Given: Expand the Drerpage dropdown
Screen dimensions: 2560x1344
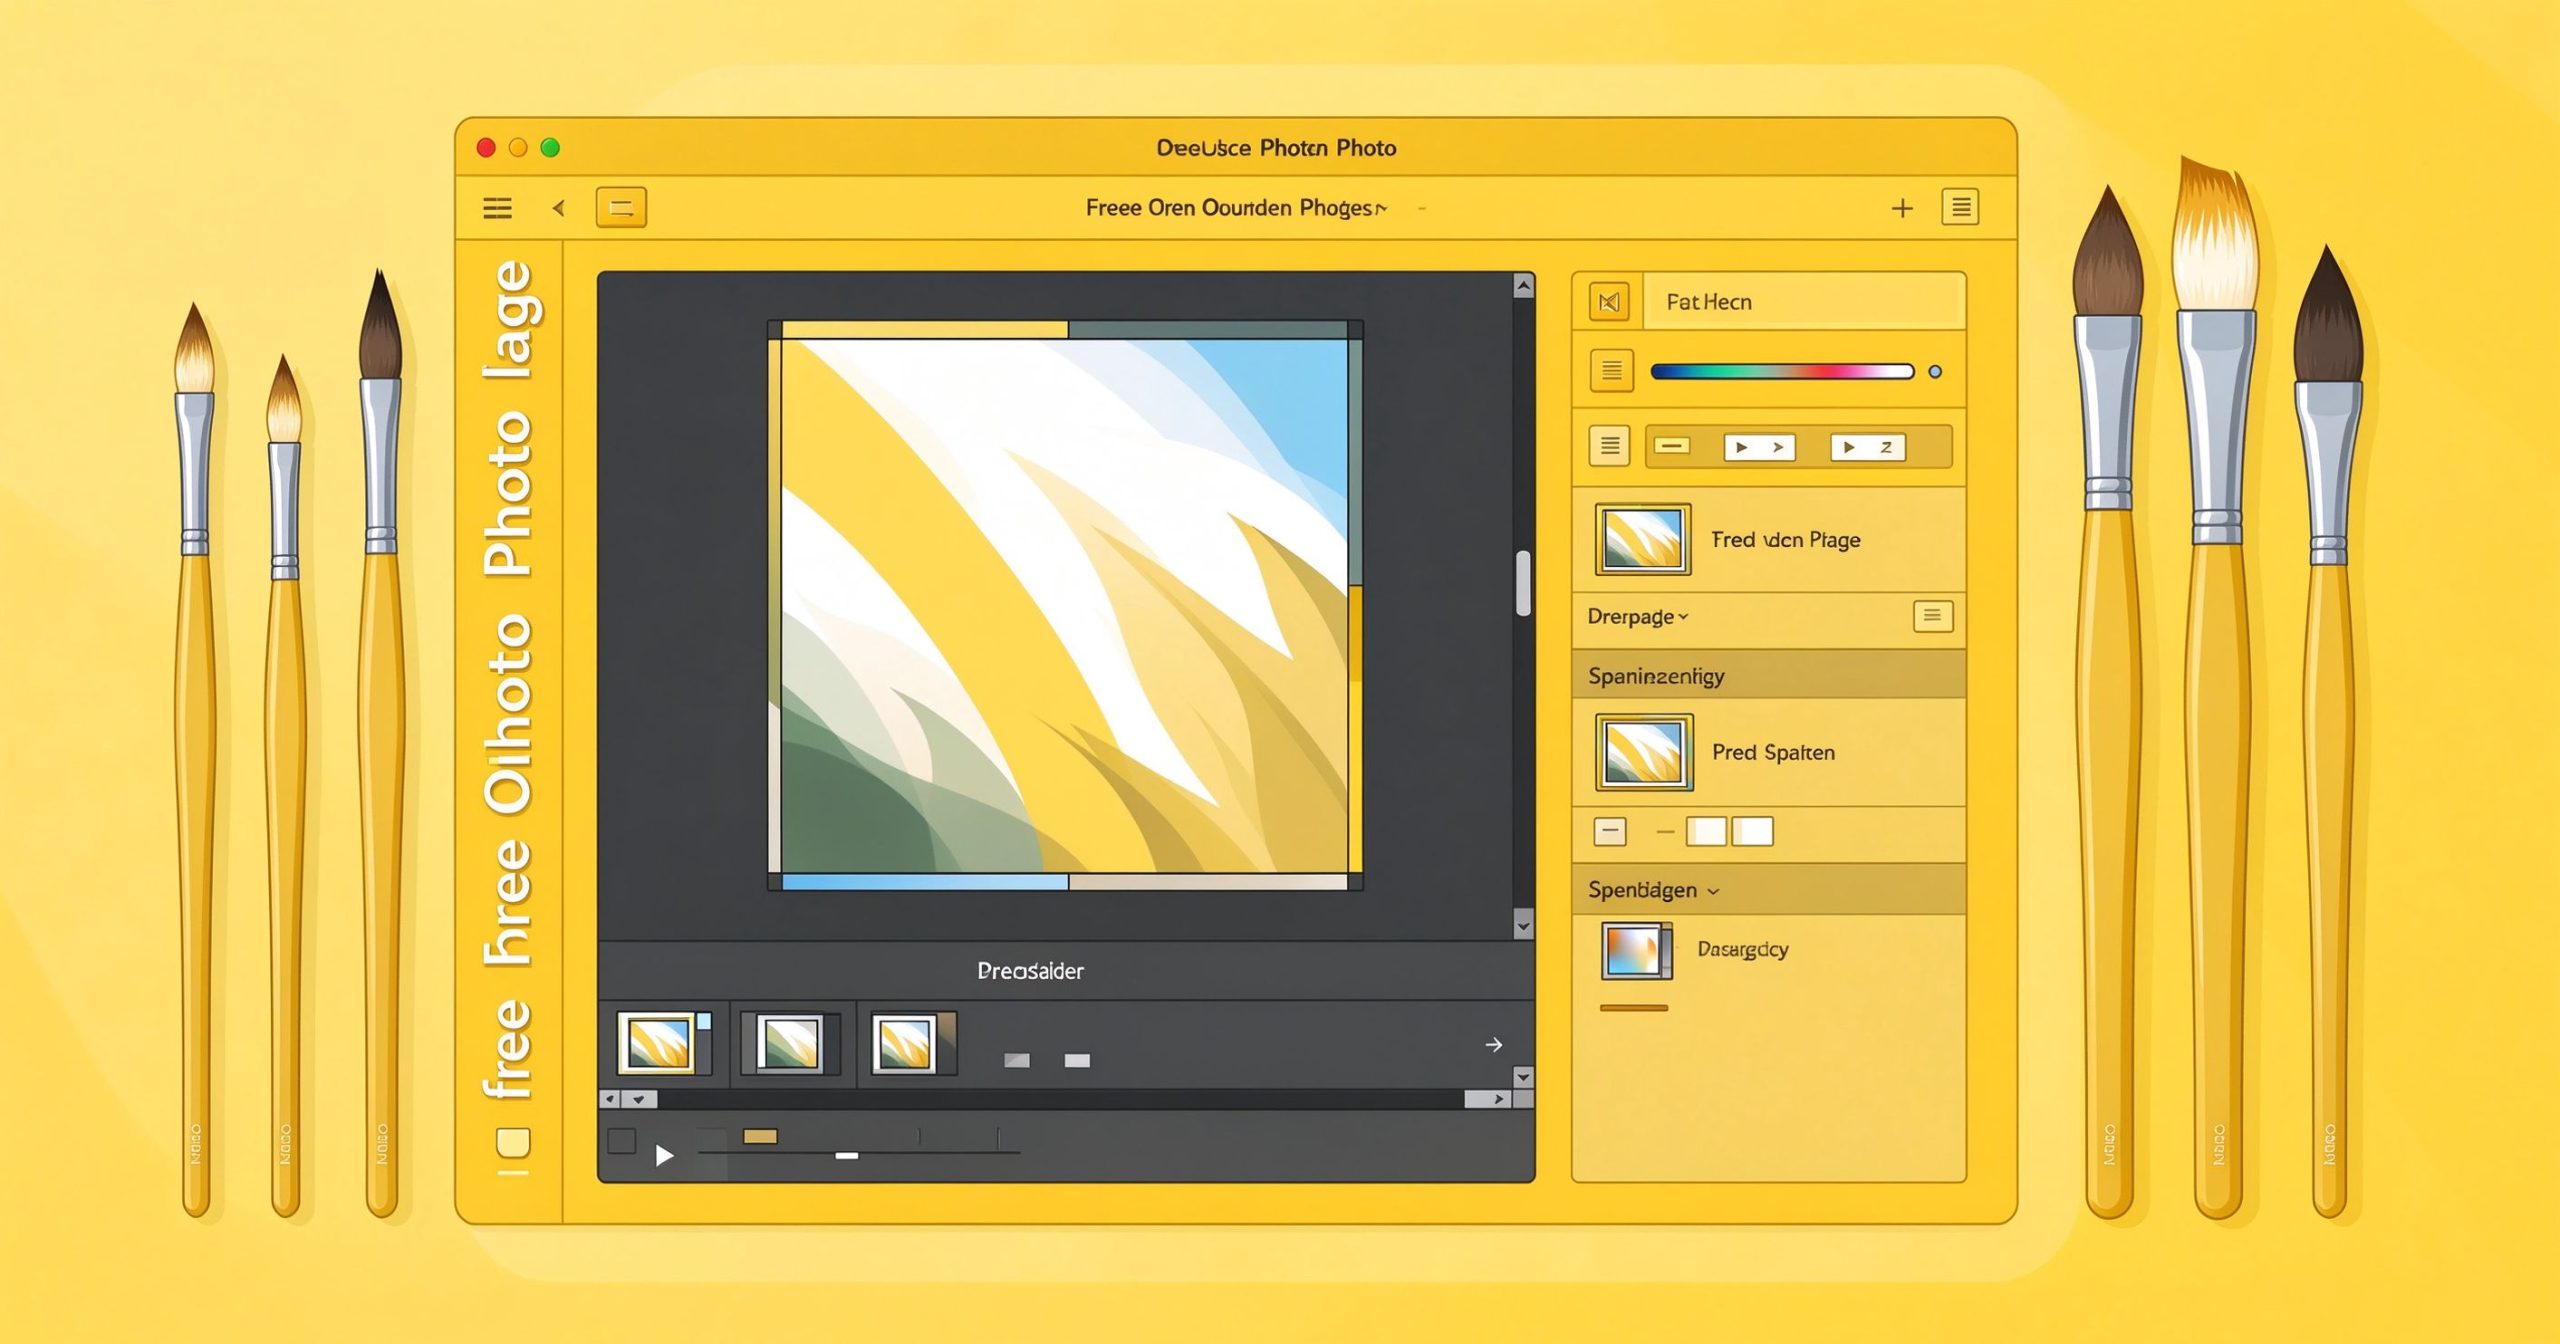Looking at the screenshot, I should [1638, 617].
